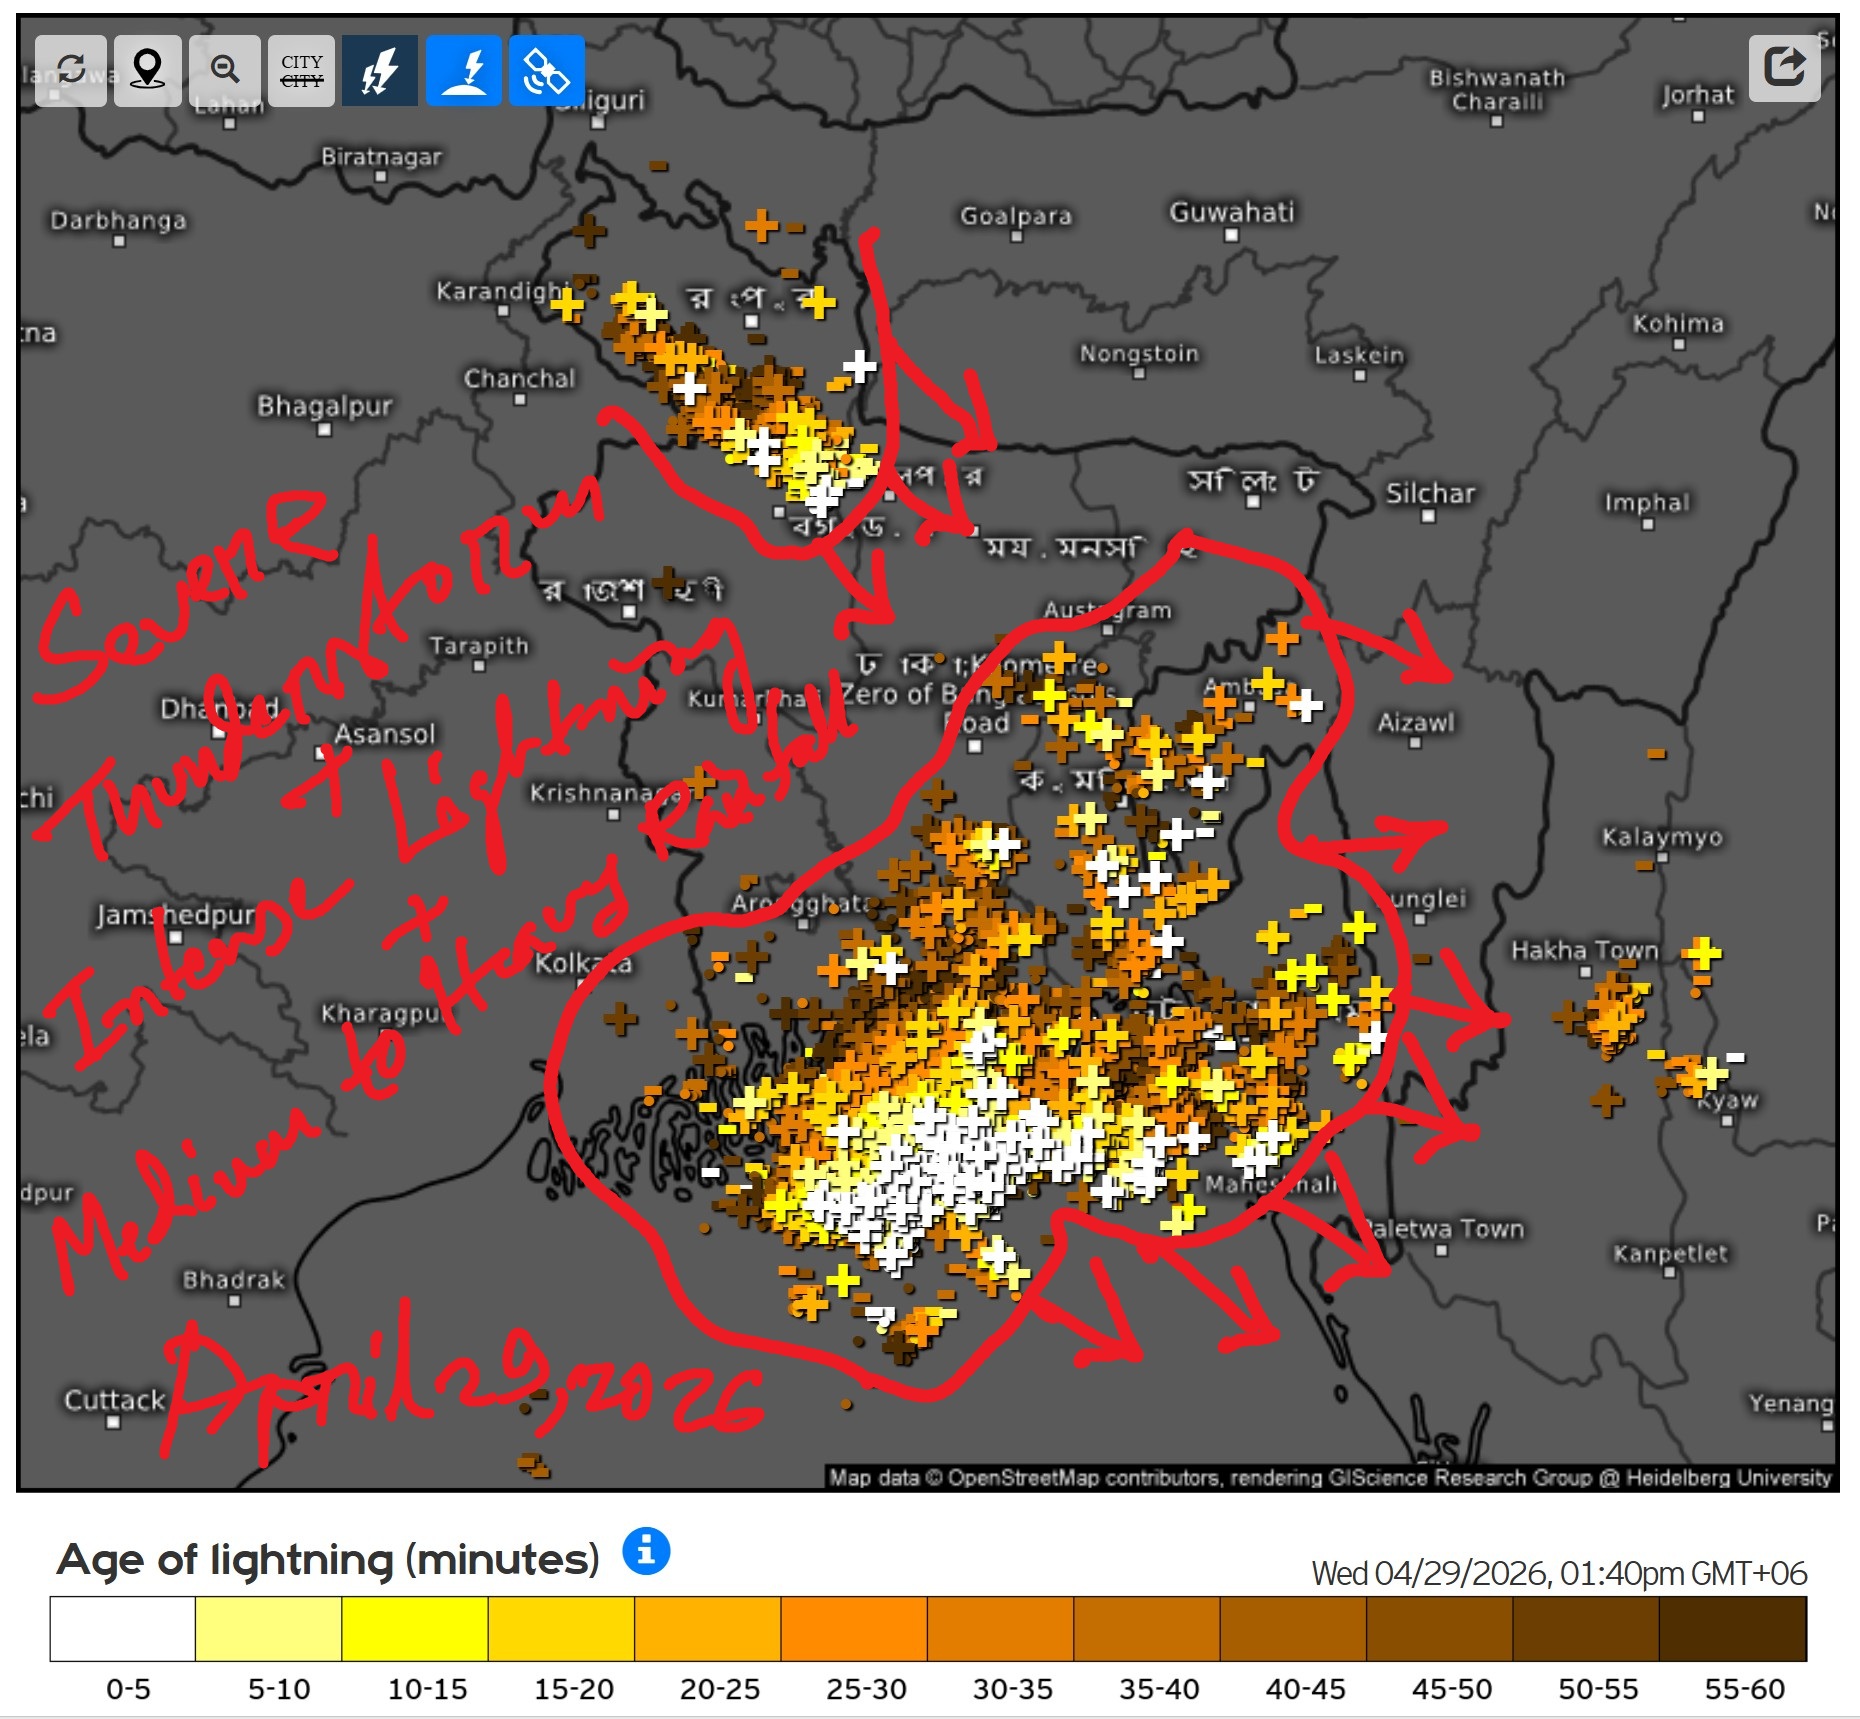Click the orange 25-30 minutes legend swatch
This screenshot has width=1860, height=1719.
[853, 1628]
